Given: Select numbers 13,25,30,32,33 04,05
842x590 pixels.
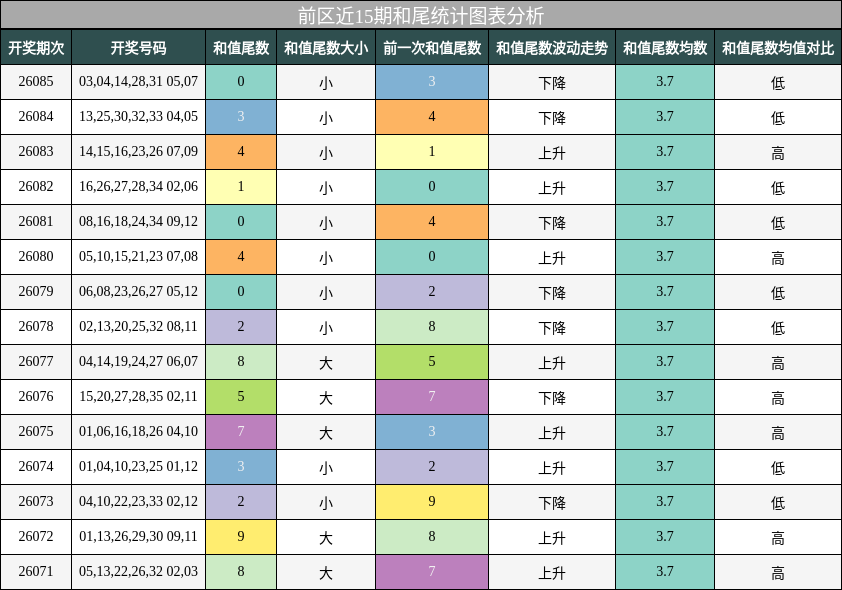Looking at the screenshot, I should 139,116.
